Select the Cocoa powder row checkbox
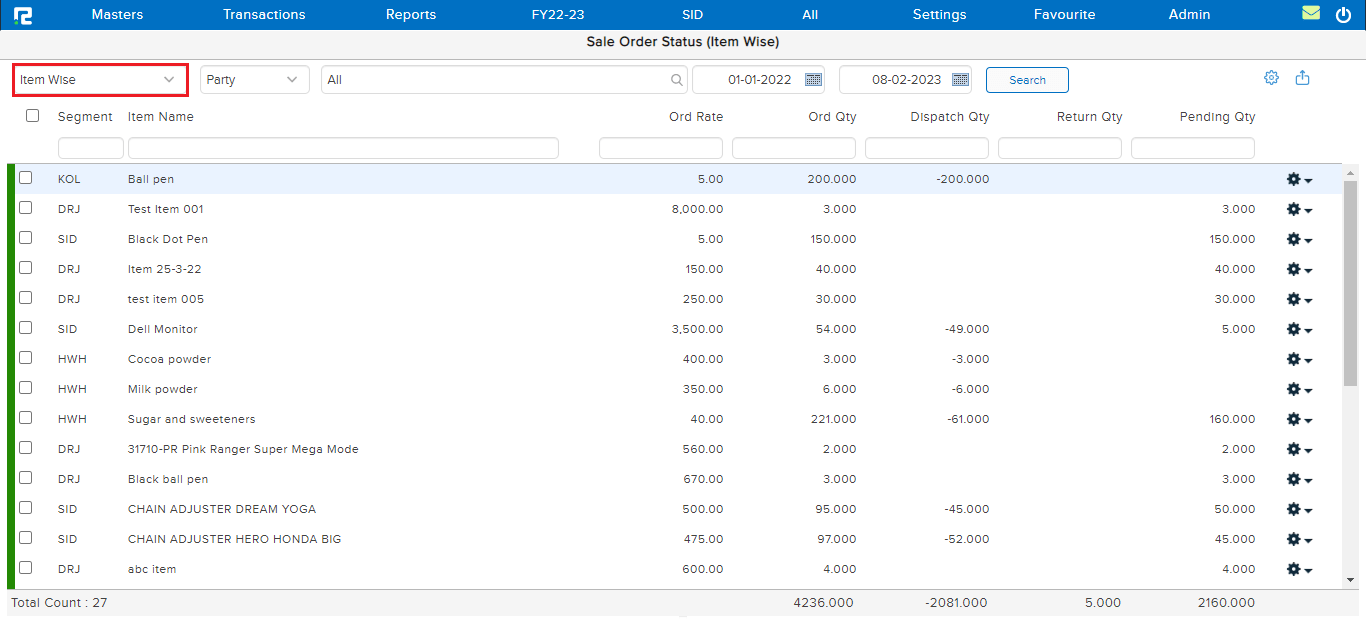1366x625 pixels. coord(26,358)
